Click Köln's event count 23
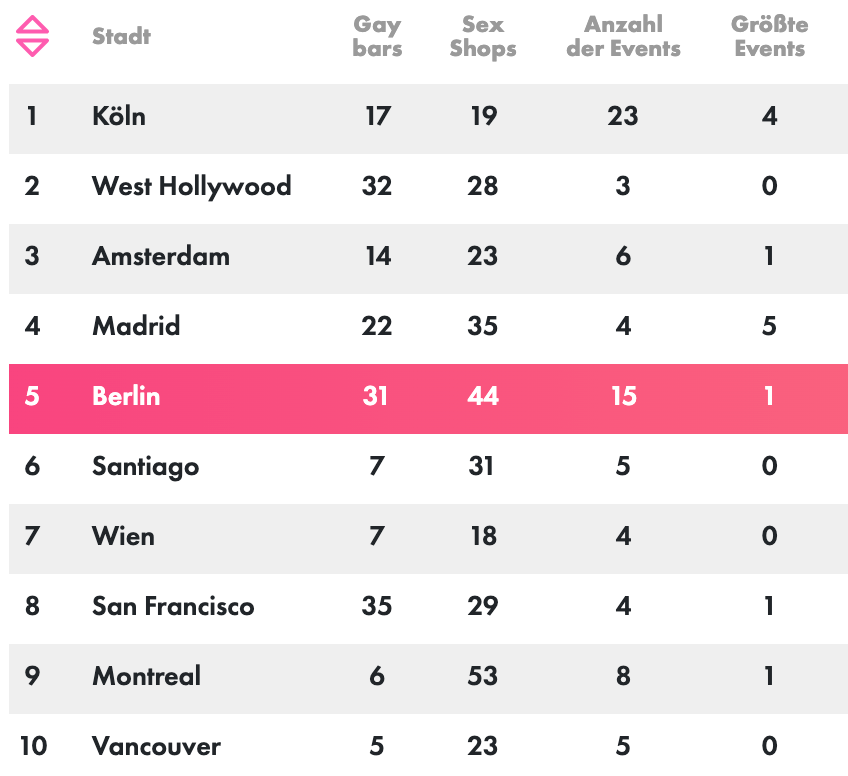The width and height of the screenshot is (848, 776). [x=623, y=116]
